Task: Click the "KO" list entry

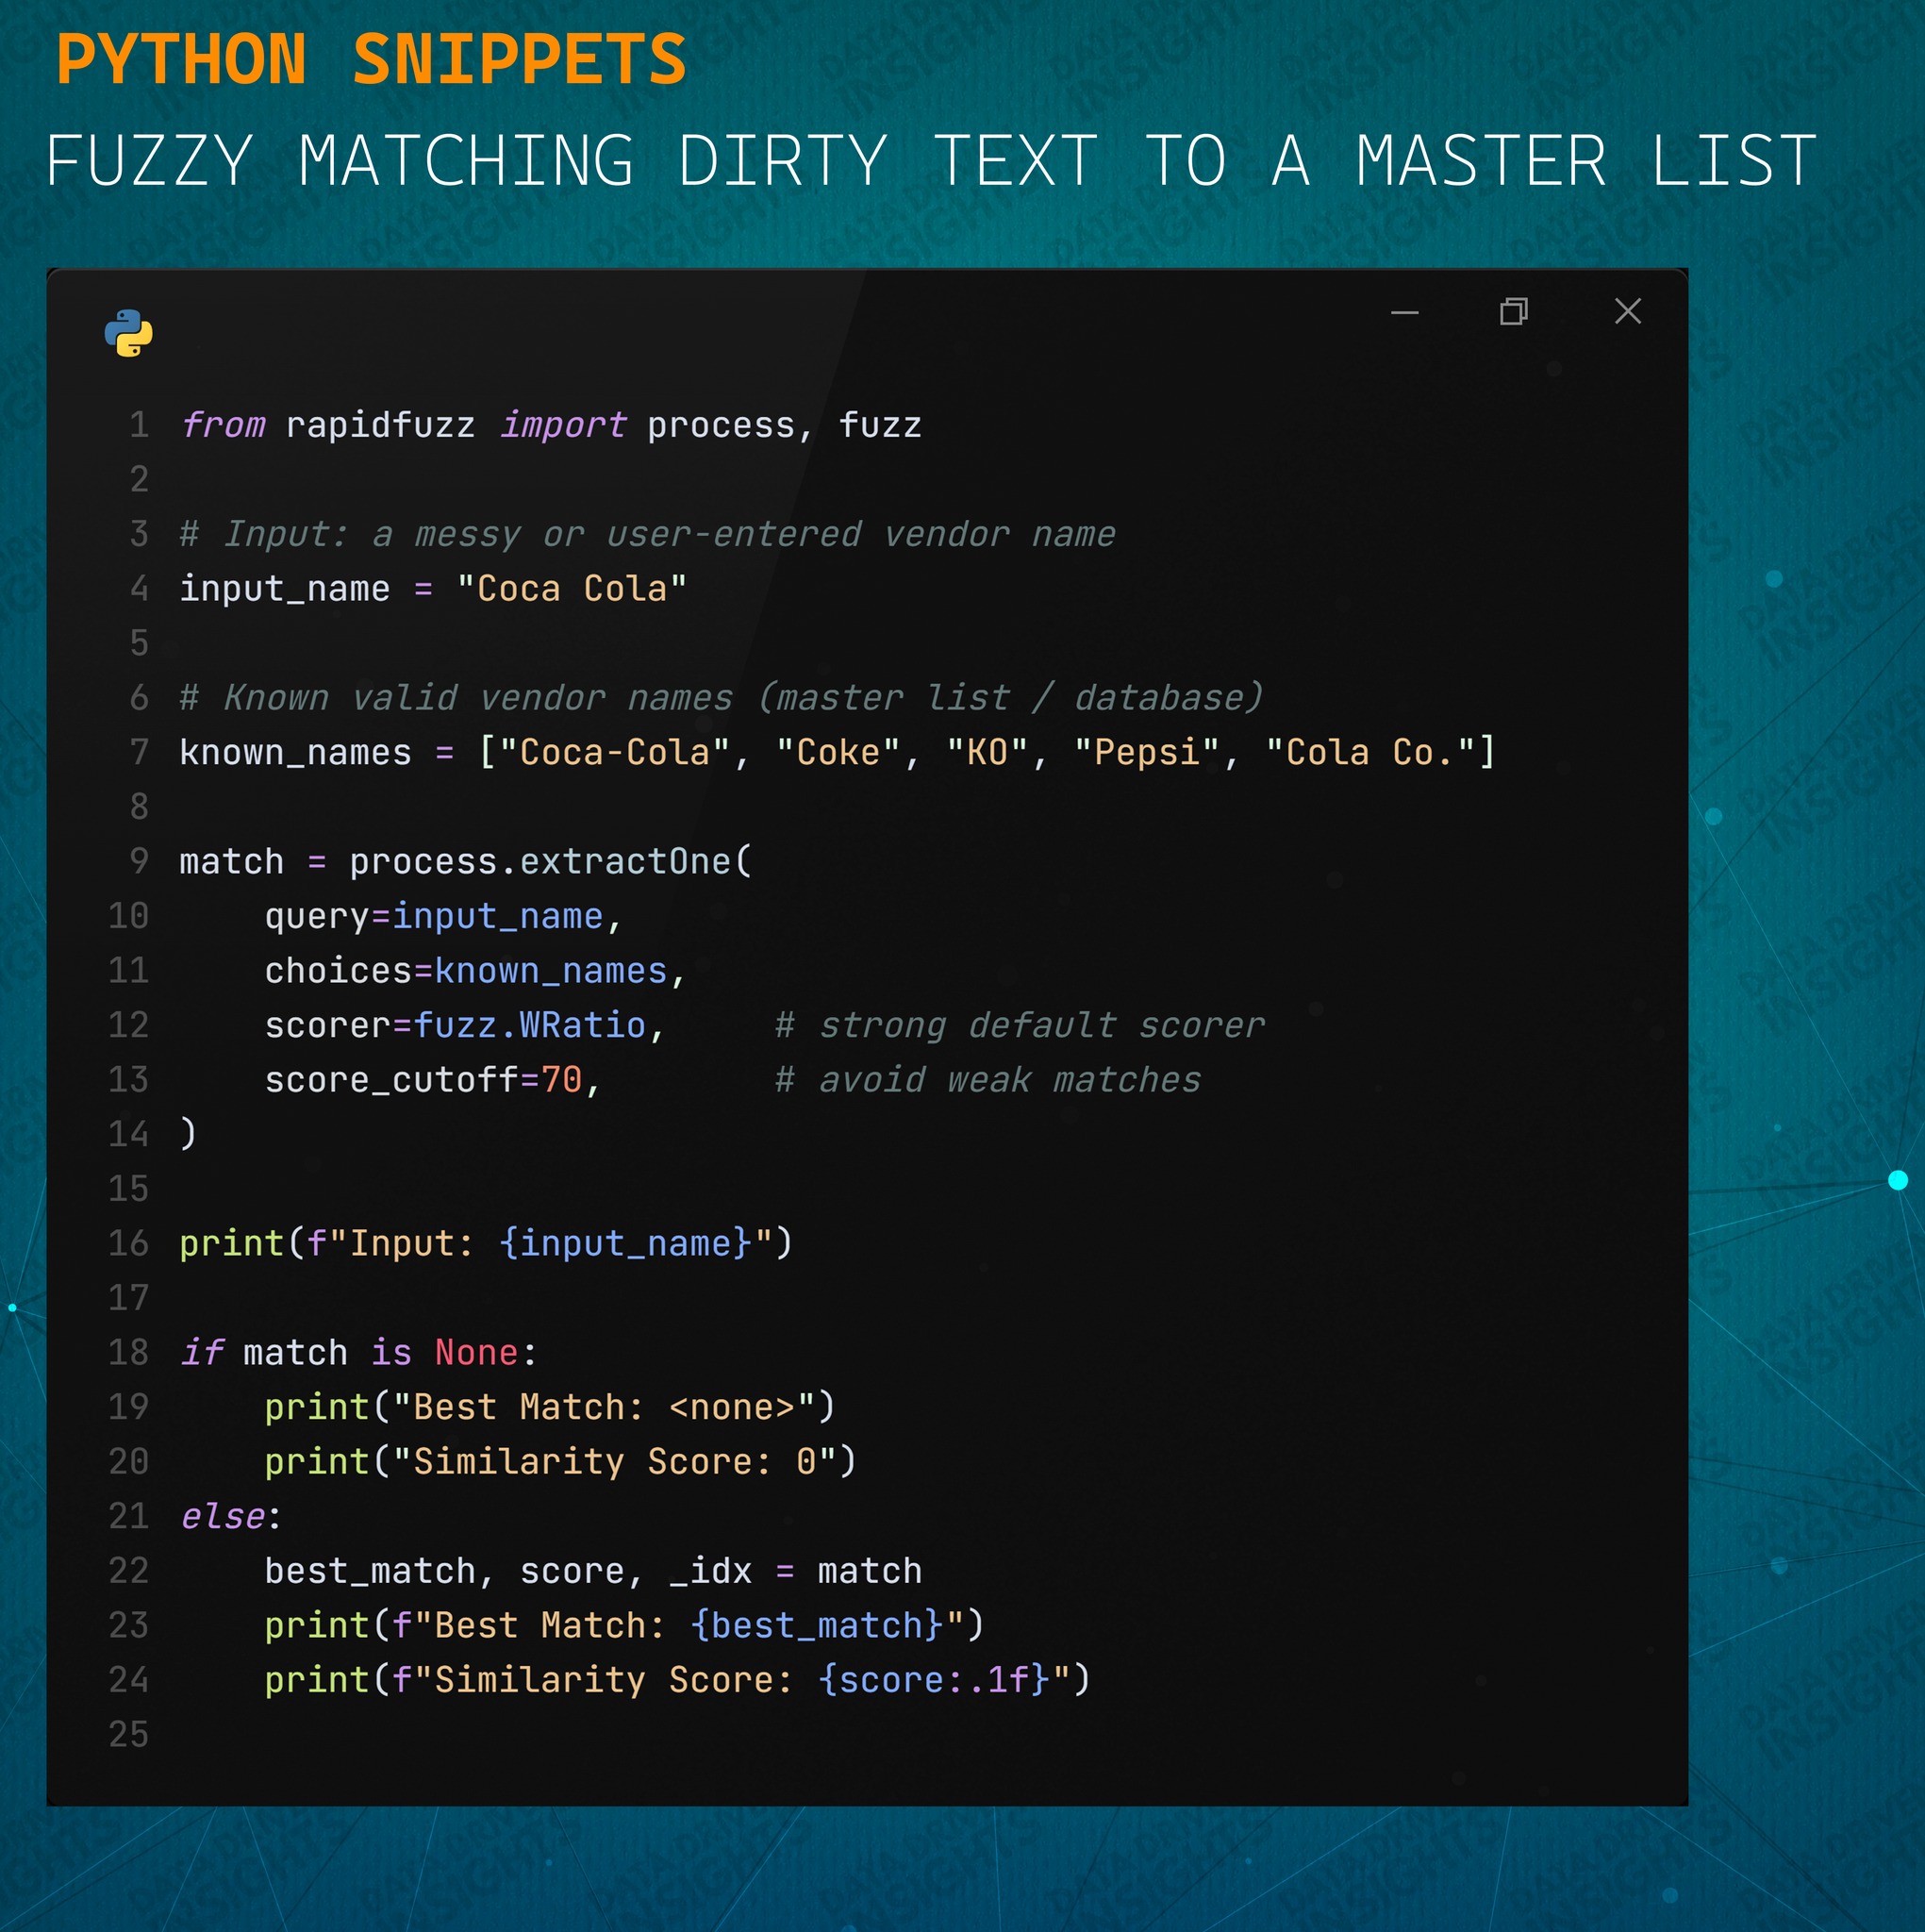Action: (987, 753)
